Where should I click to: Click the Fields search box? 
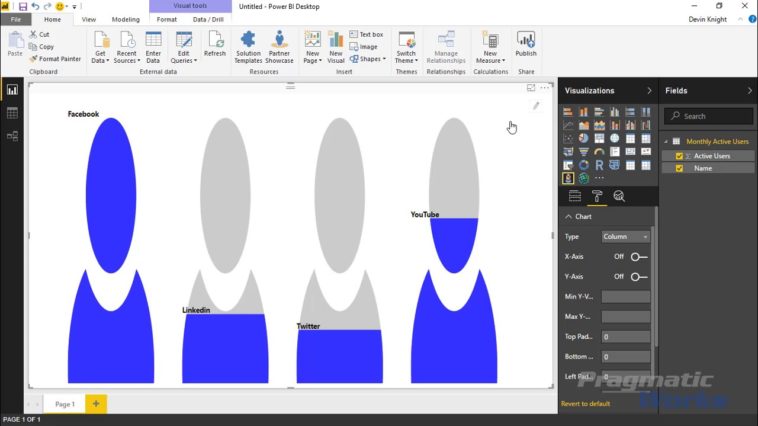(x=708, y=116)
